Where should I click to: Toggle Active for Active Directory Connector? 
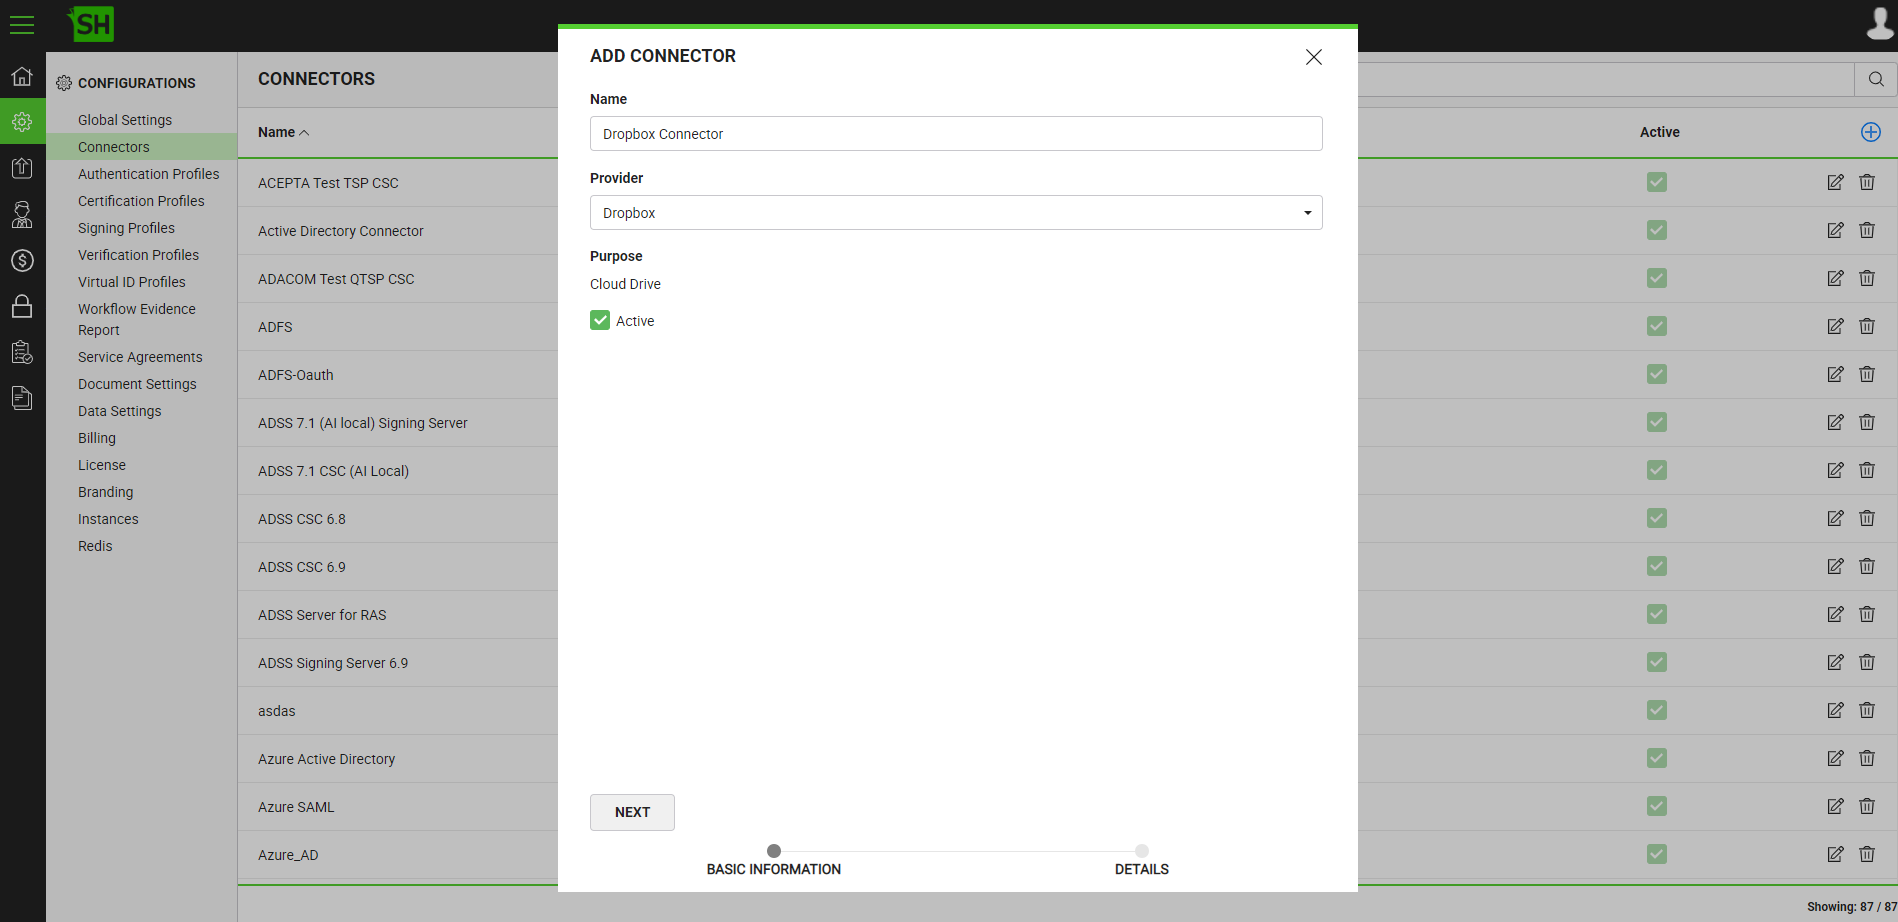point(1657,230)
